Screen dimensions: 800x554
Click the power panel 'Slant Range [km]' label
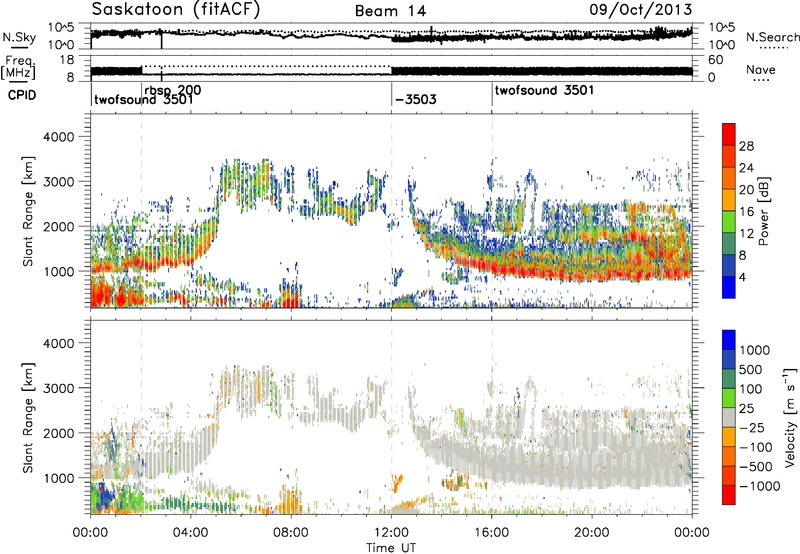click(x=28, y=211)
